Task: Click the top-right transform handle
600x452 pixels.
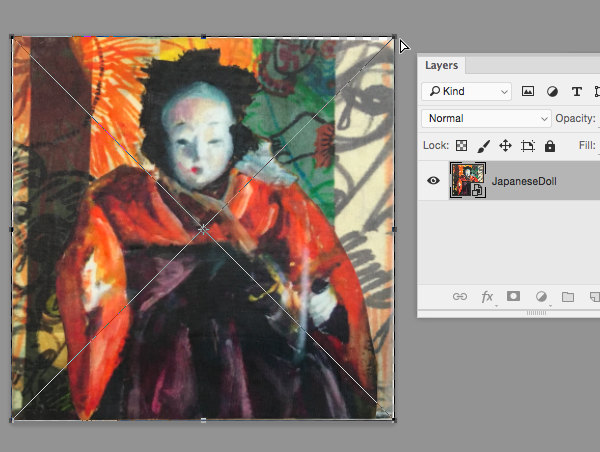Action: click(x=394, y=37)
